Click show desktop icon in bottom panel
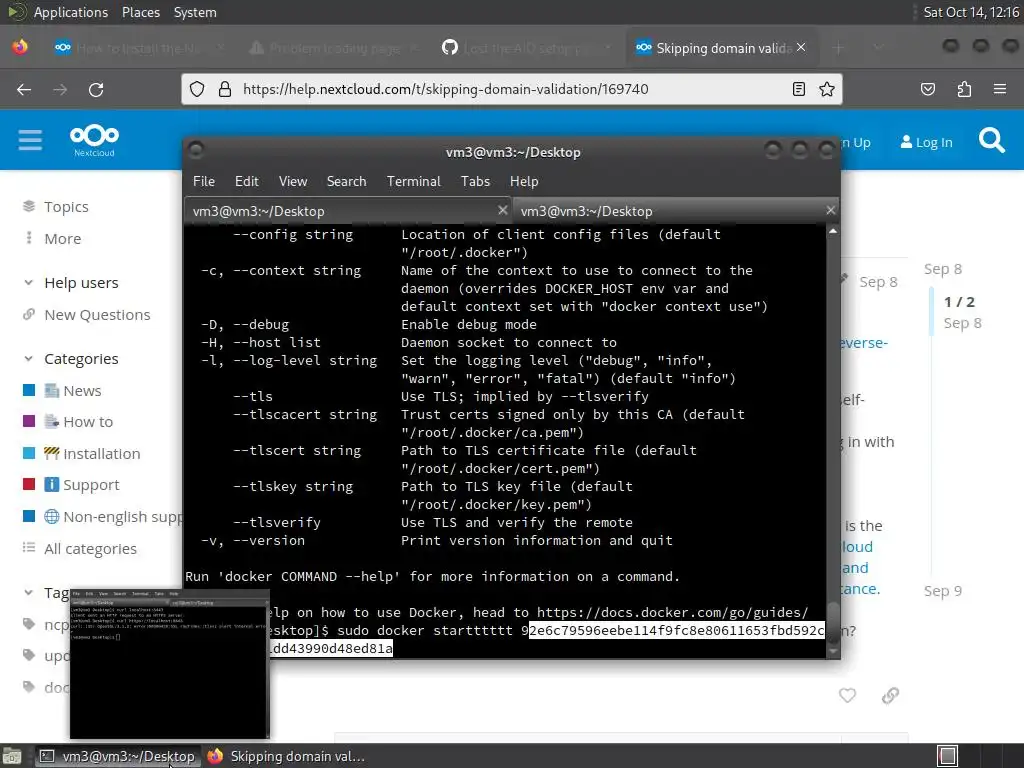 12,756
